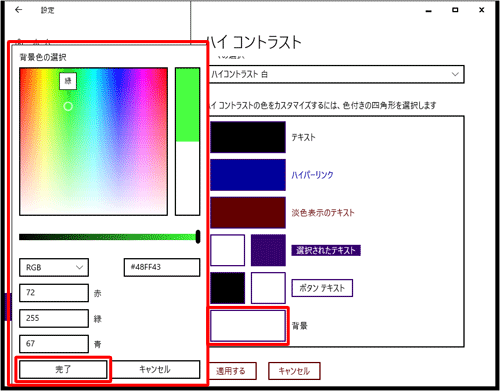Select the color selection circle marker
This screenshot has height=391, width=500.
(68, 106)
